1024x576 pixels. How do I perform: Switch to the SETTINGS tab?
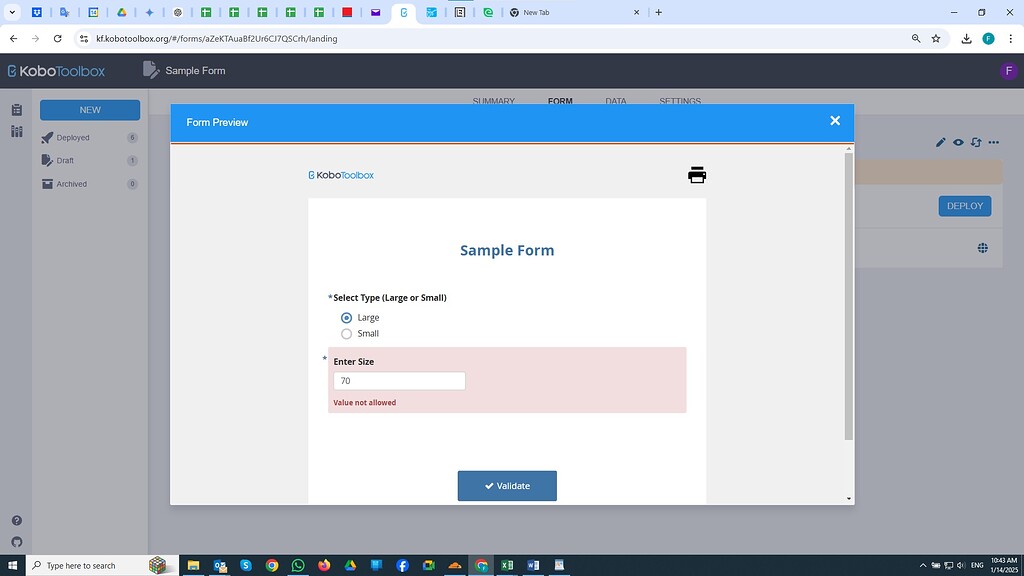tap(679, 101)
